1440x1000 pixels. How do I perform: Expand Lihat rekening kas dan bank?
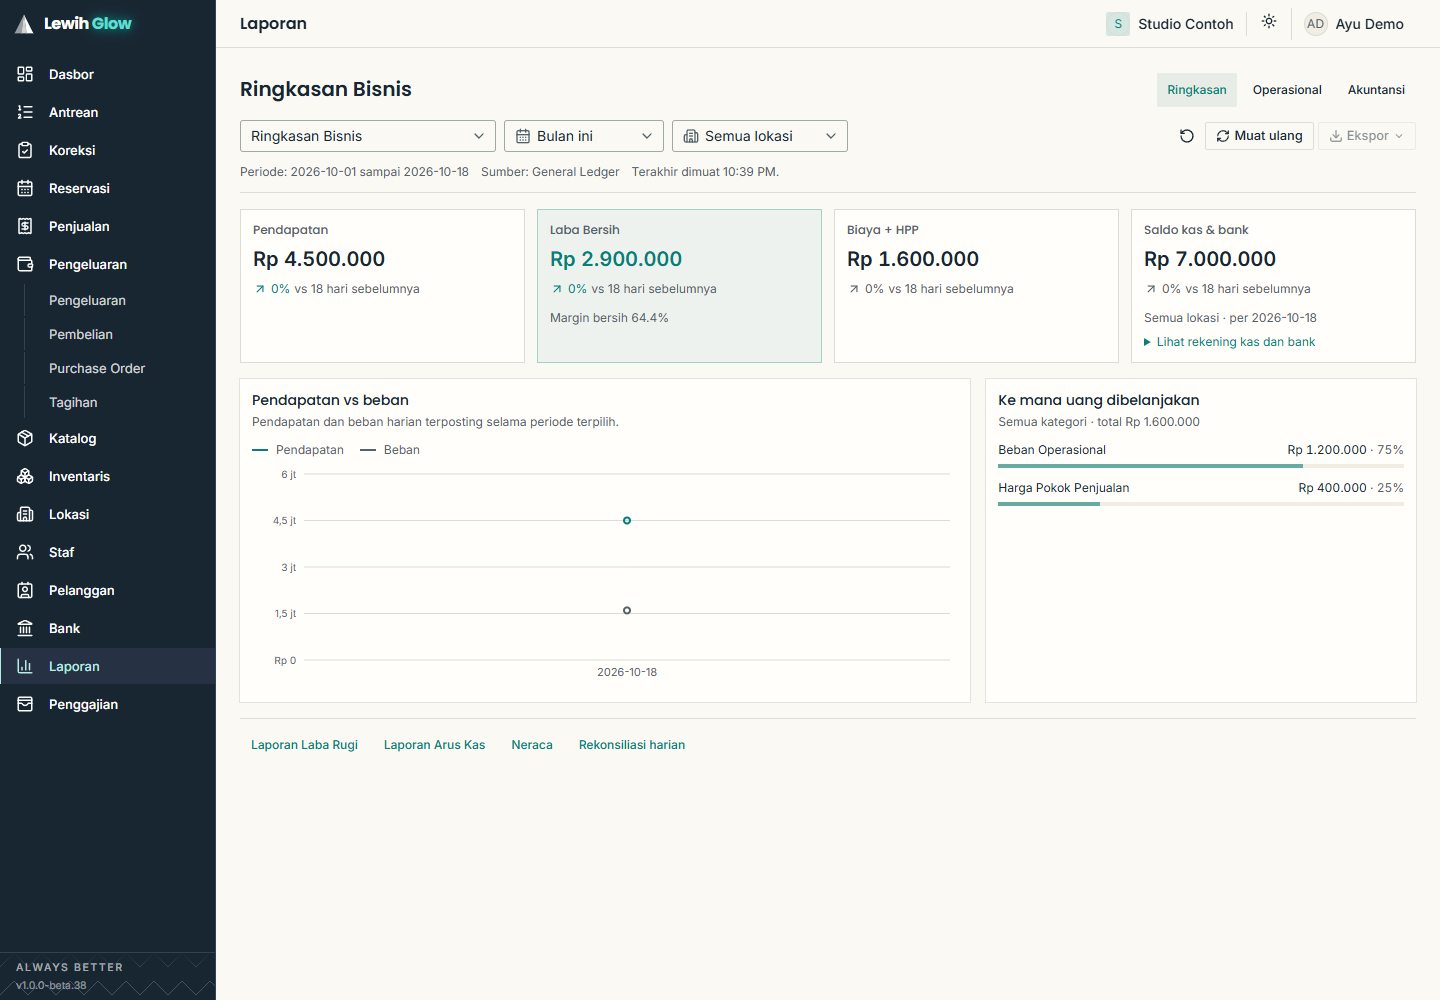(1230, 342)
